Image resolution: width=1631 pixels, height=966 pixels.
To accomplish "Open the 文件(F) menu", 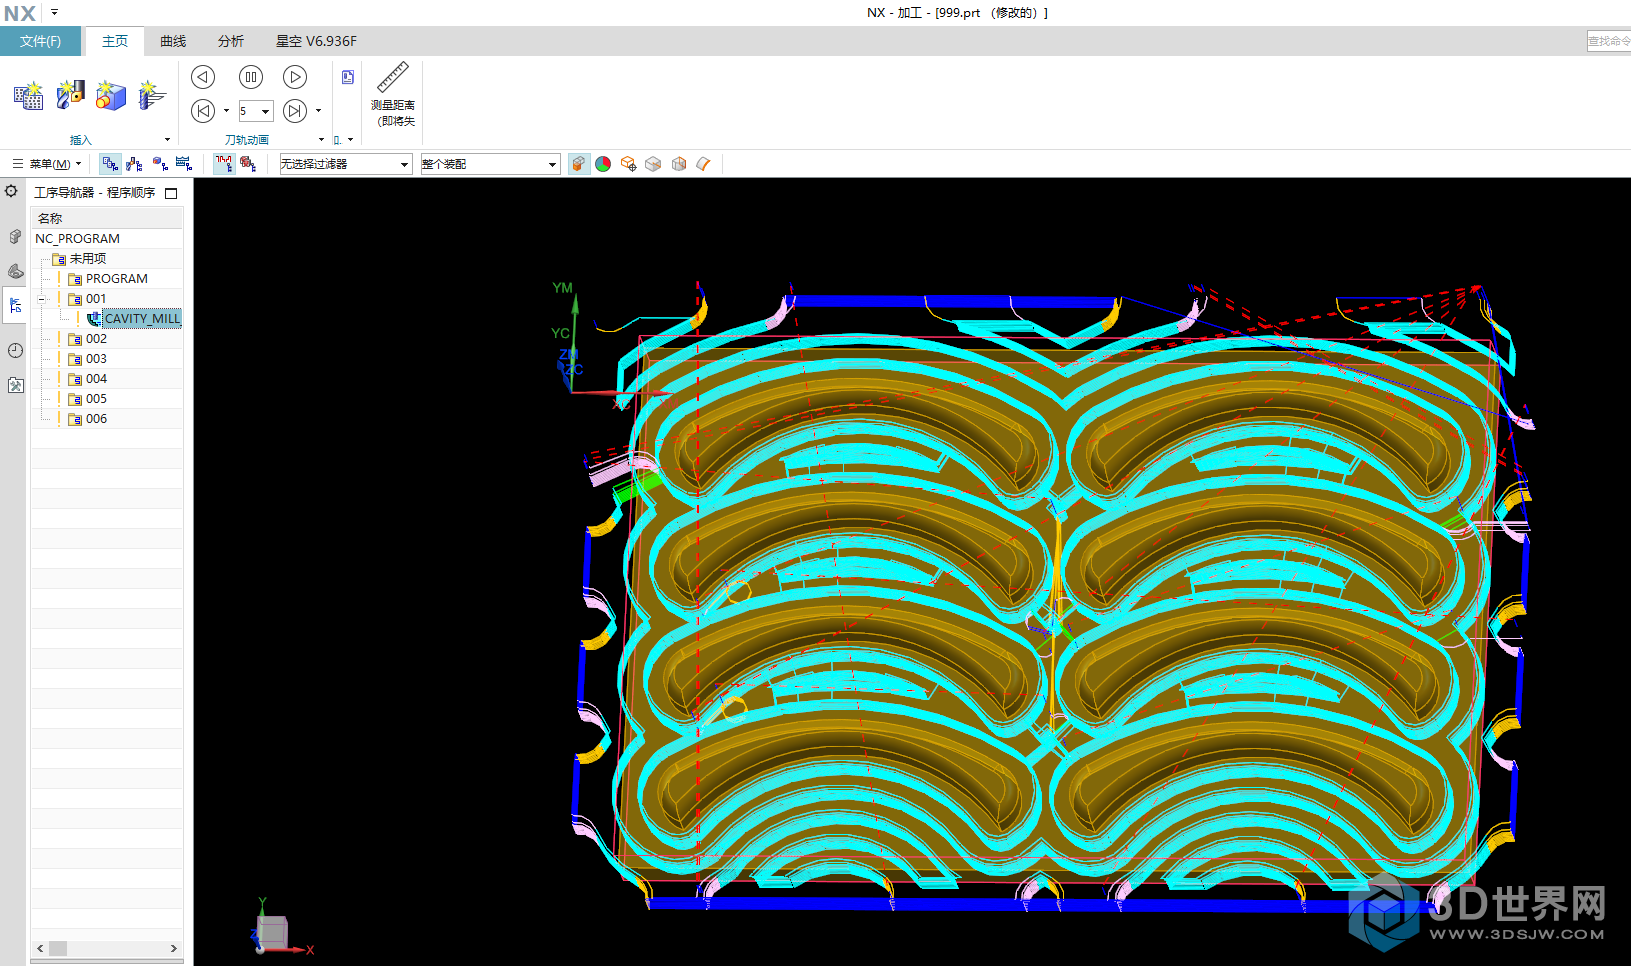I will point(40,41).
